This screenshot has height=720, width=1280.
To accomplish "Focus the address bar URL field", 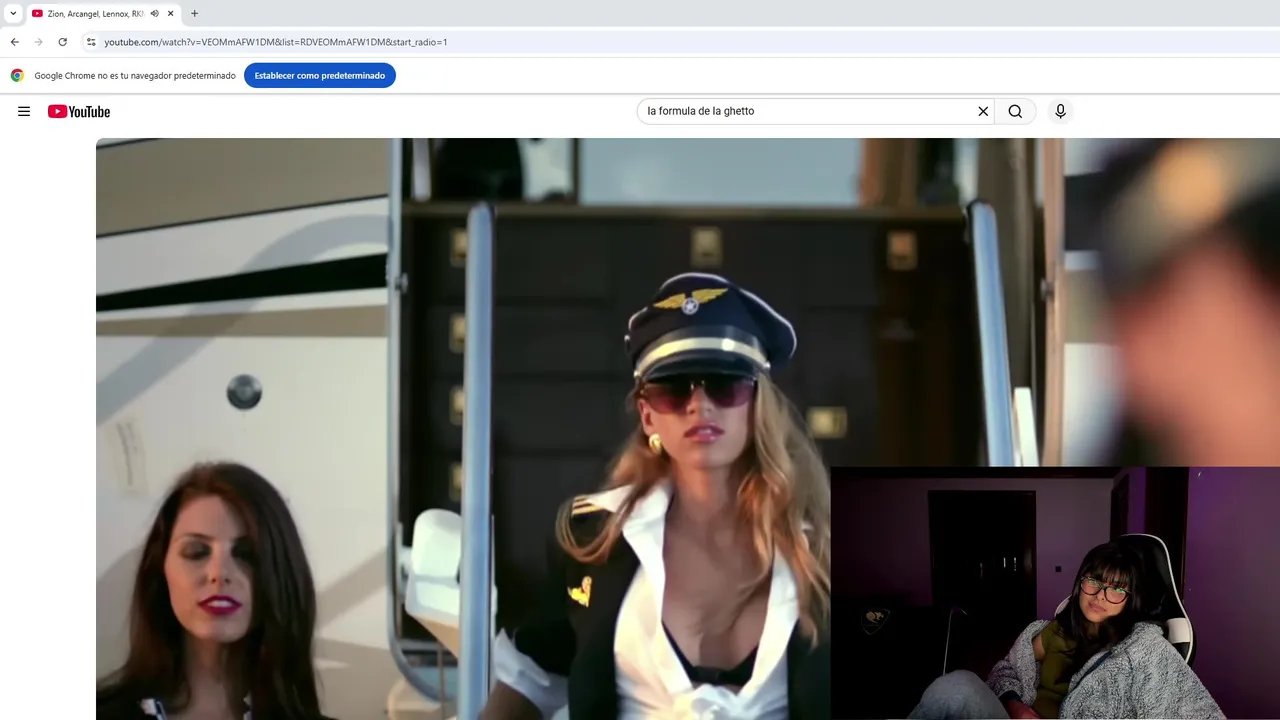I will 680,42.
